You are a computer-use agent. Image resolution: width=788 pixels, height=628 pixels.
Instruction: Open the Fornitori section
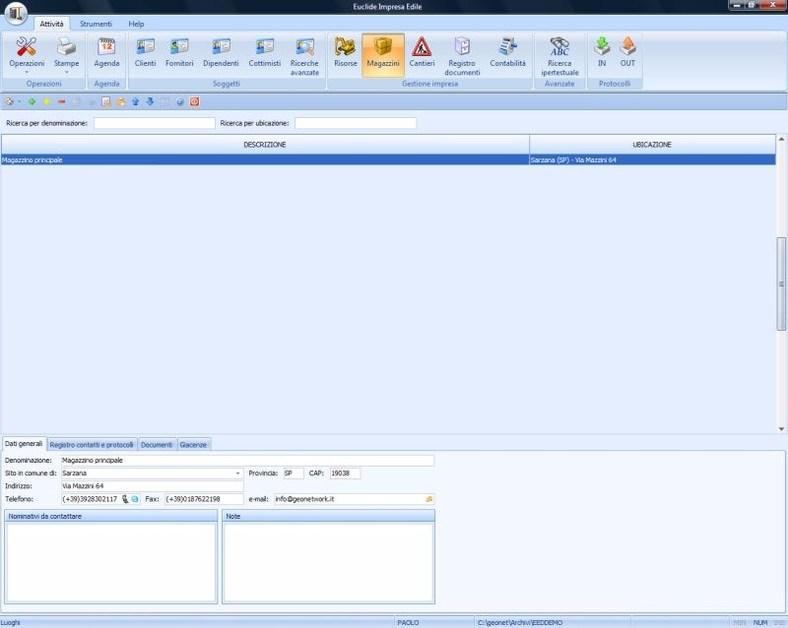(179, 52)
